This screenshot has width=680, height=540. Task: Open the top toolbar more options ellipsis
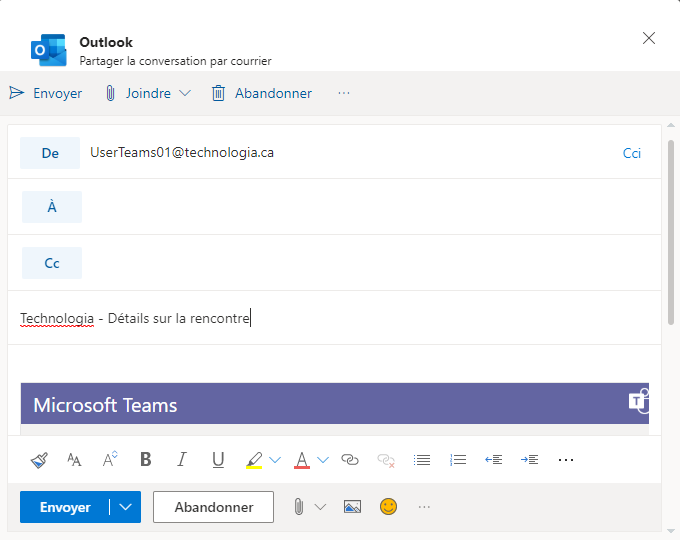344,93
